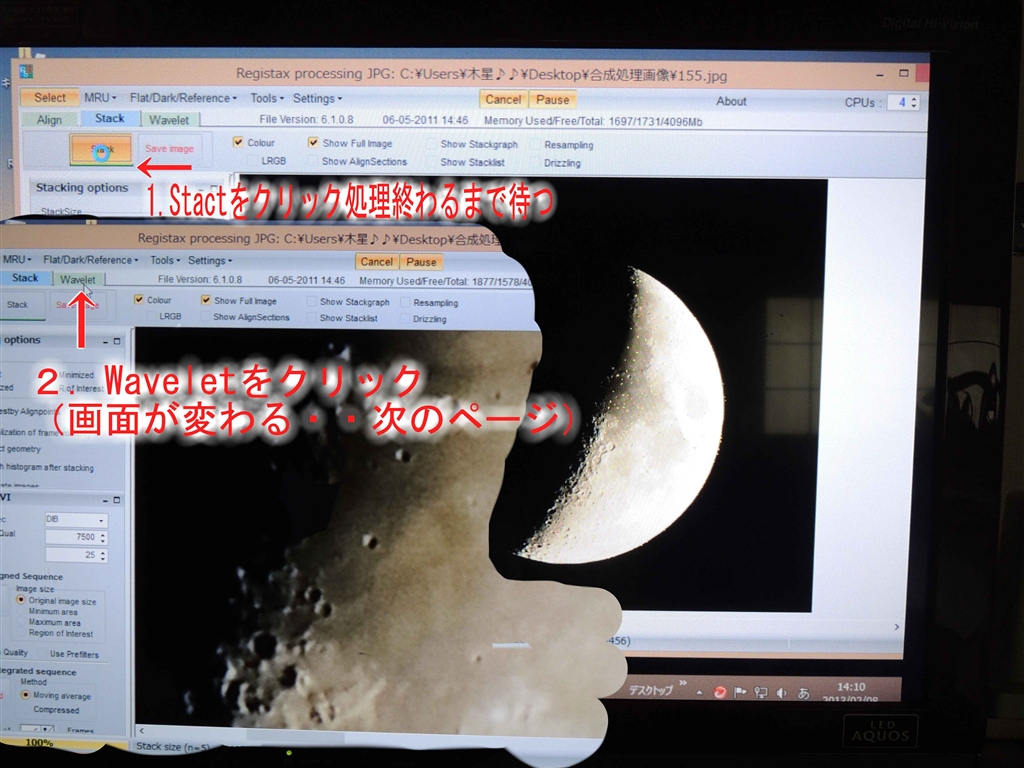The height and width of the screenshot is (768, 1024).
Task: Toggle LRGB checkbox in the back window
Action: pyautogui.click(x=253, y=160)
